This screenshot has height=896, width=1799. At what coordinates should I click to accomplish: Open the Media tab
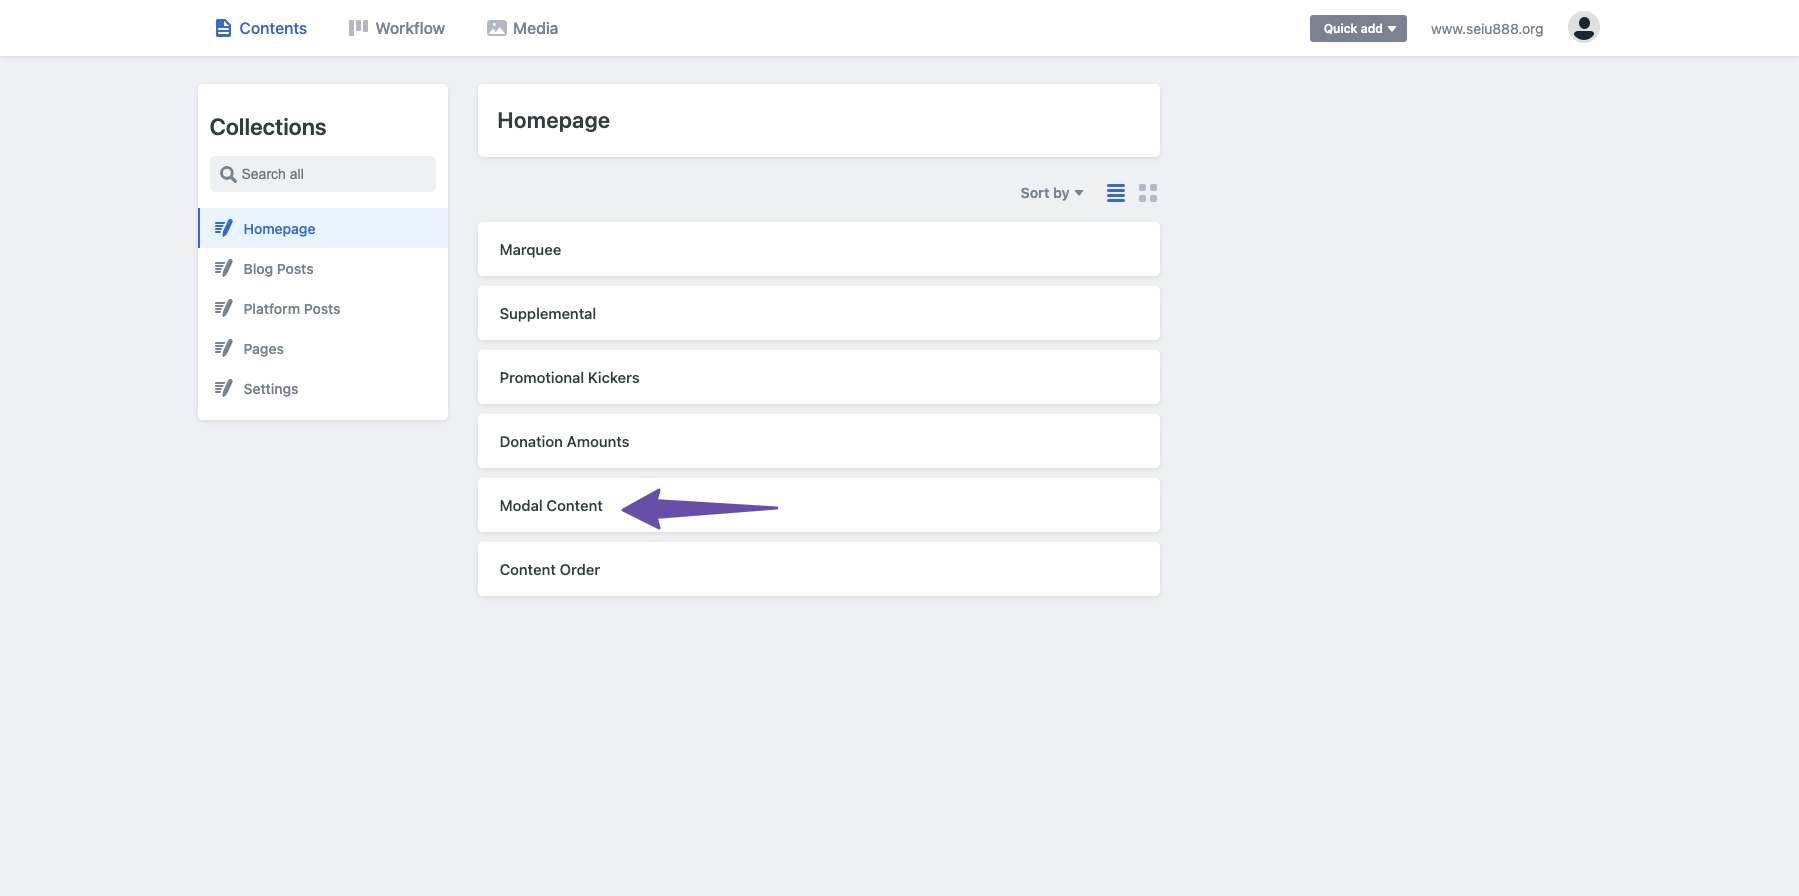522,28
